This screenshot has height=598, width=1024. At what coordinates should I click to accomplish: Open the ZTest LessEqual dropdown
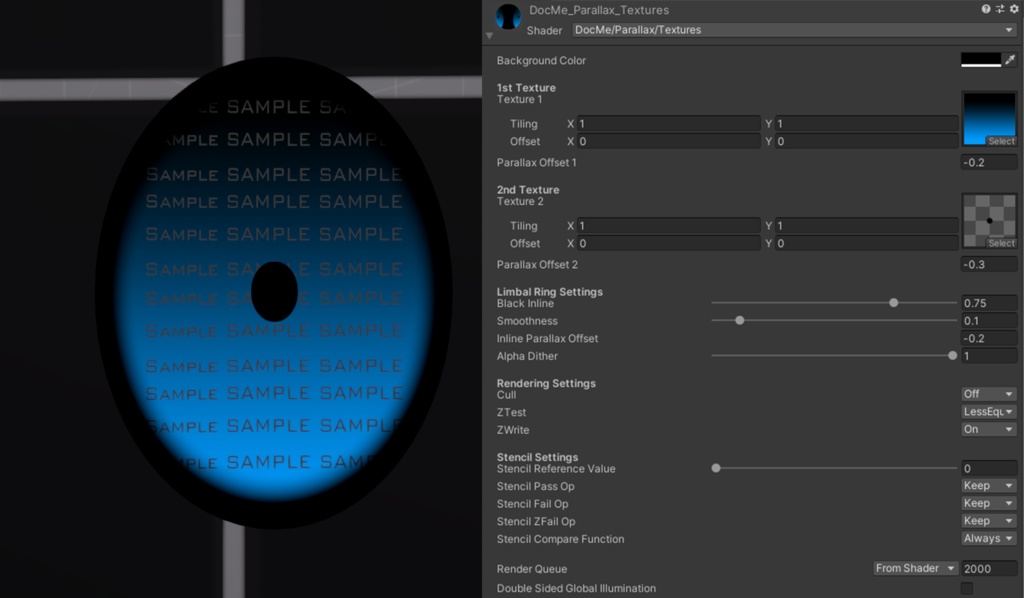(987, 411)
